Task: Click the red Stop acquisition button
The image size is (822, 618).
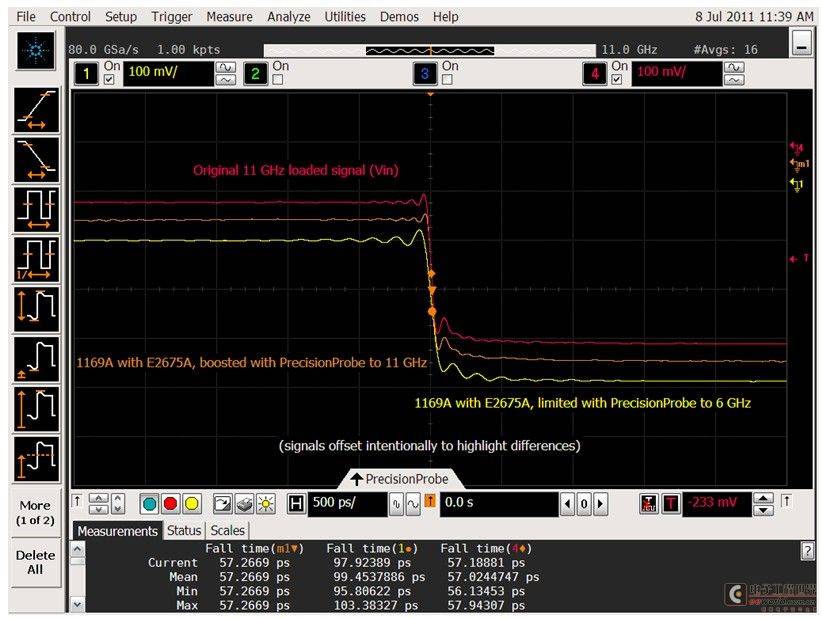Action: tap(170, 504)
